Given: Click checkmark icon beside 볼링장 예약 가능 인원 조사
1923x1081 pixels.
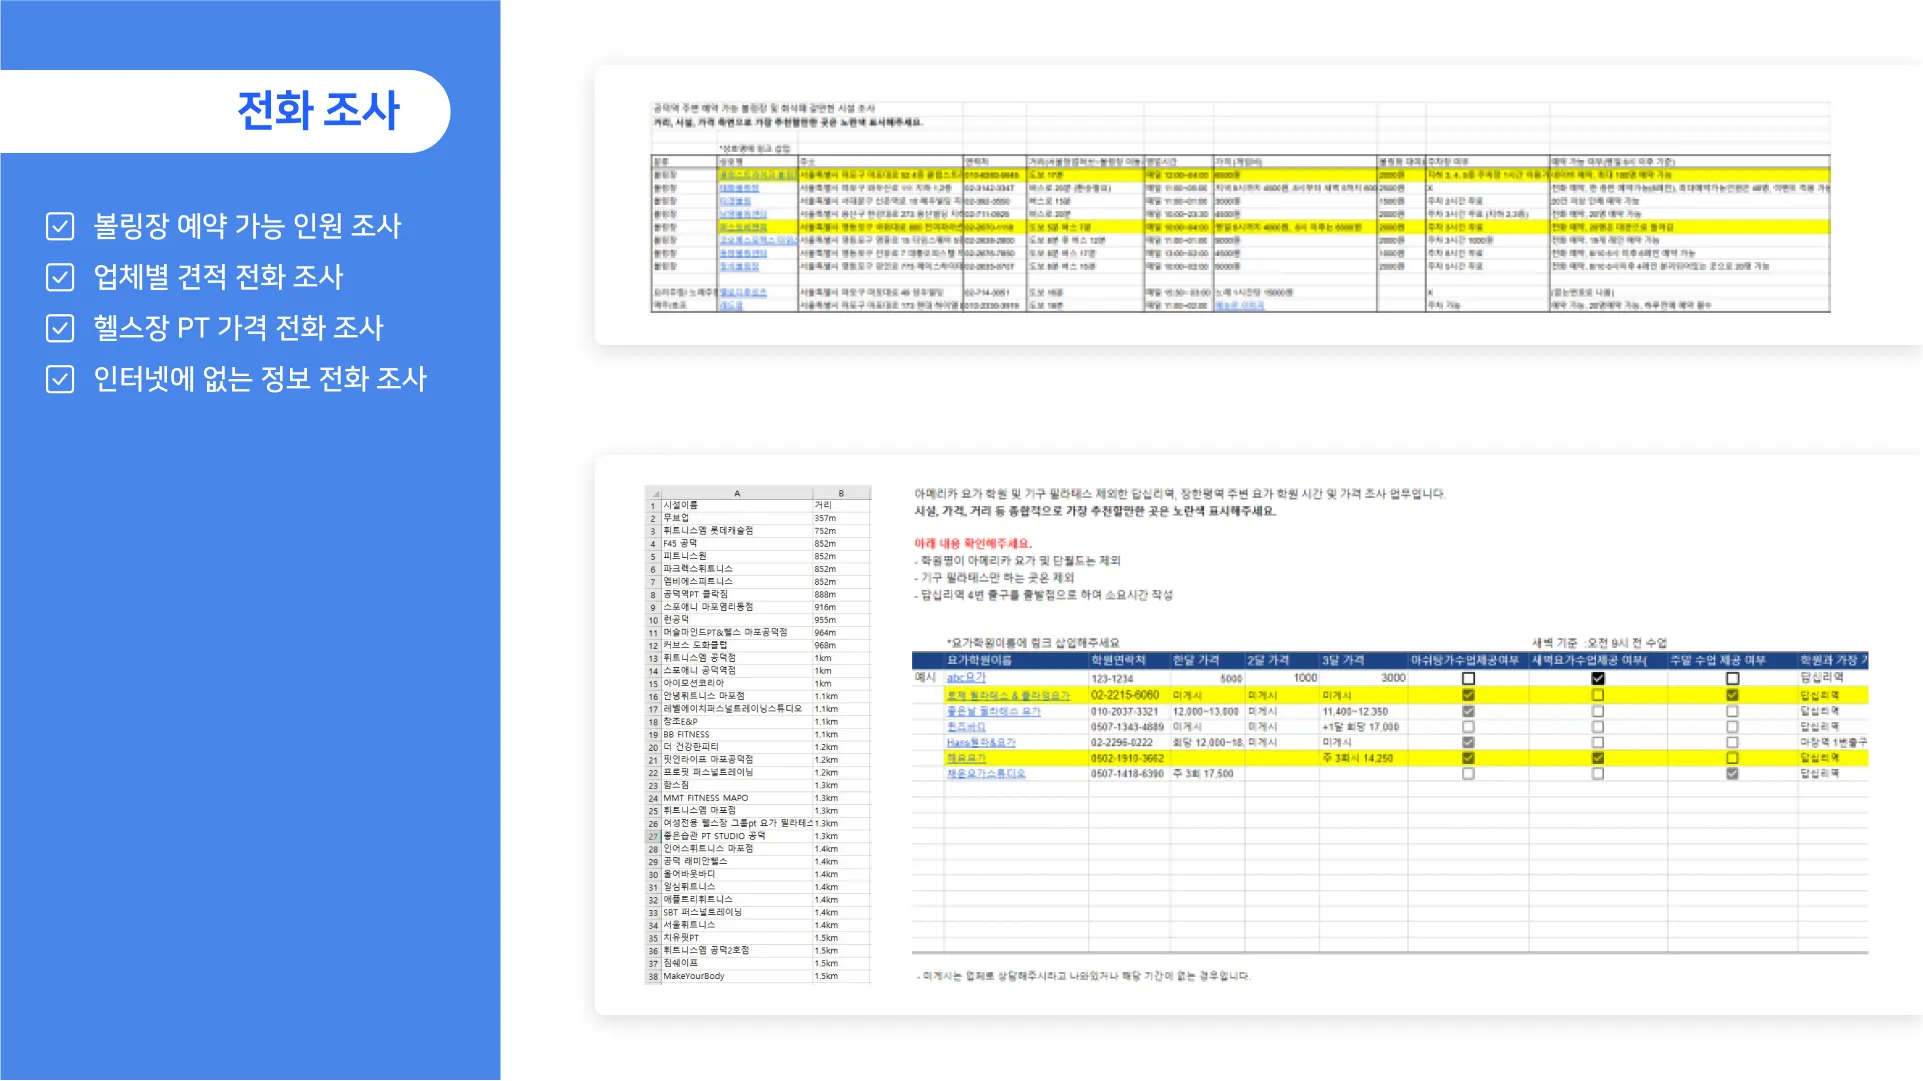Looking at the screenshot, I should 60,226.
